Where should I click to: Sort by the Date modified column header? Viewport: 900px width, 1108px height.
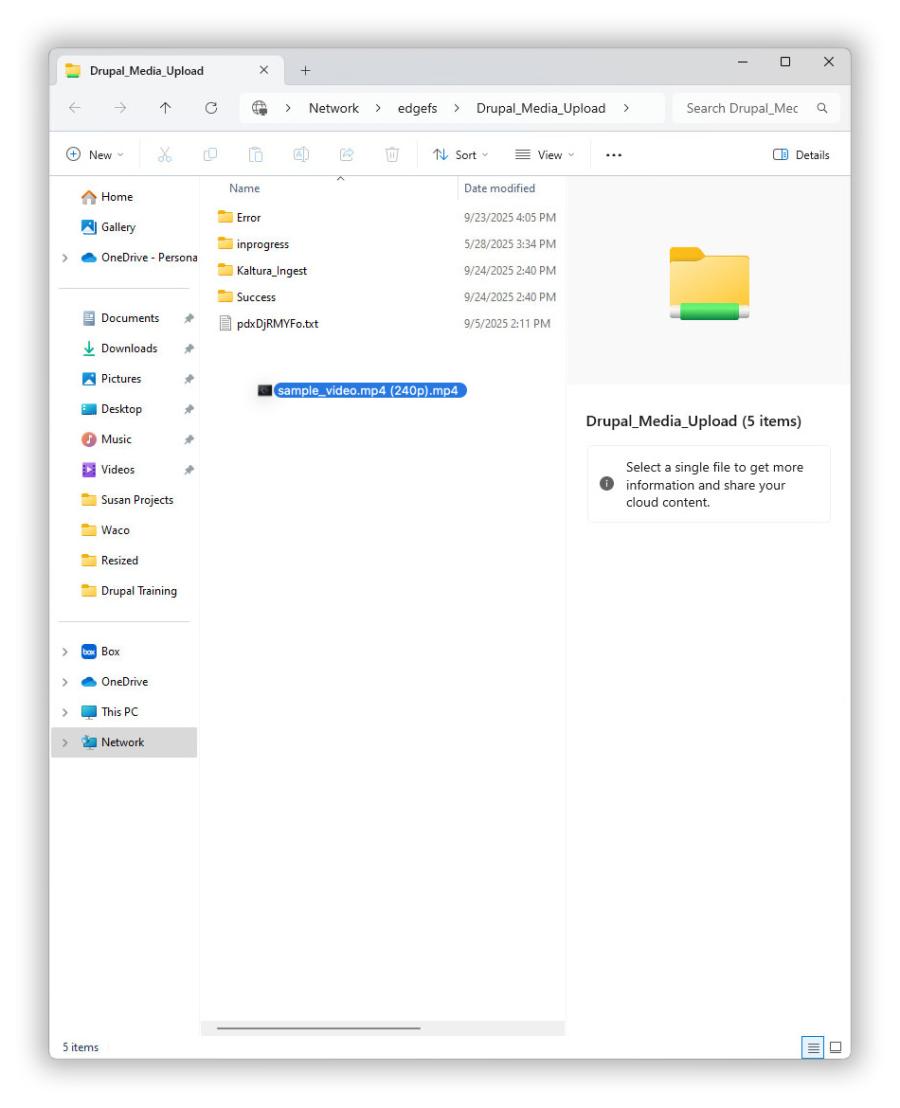click(x=499, y=188)
